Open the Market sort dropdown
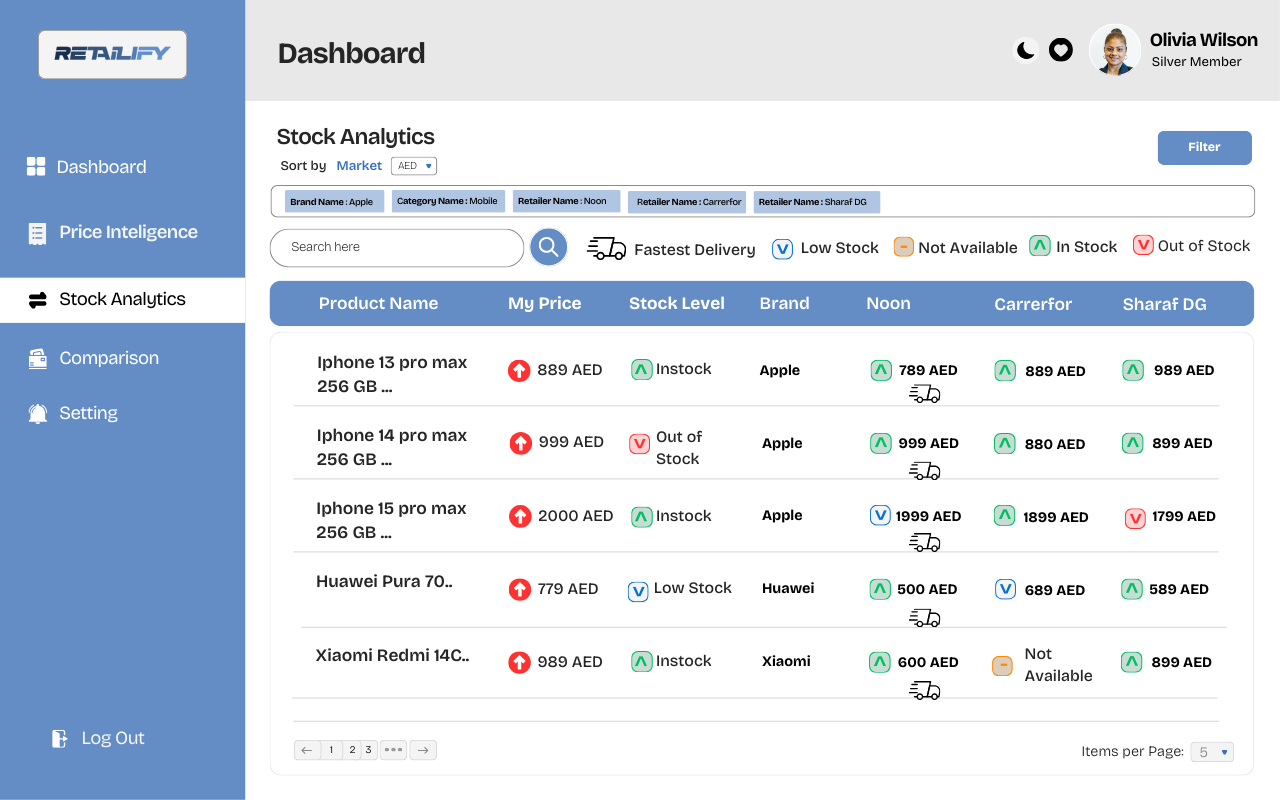The height and width of the screenshot is (800, 1280). click(359, 165)
